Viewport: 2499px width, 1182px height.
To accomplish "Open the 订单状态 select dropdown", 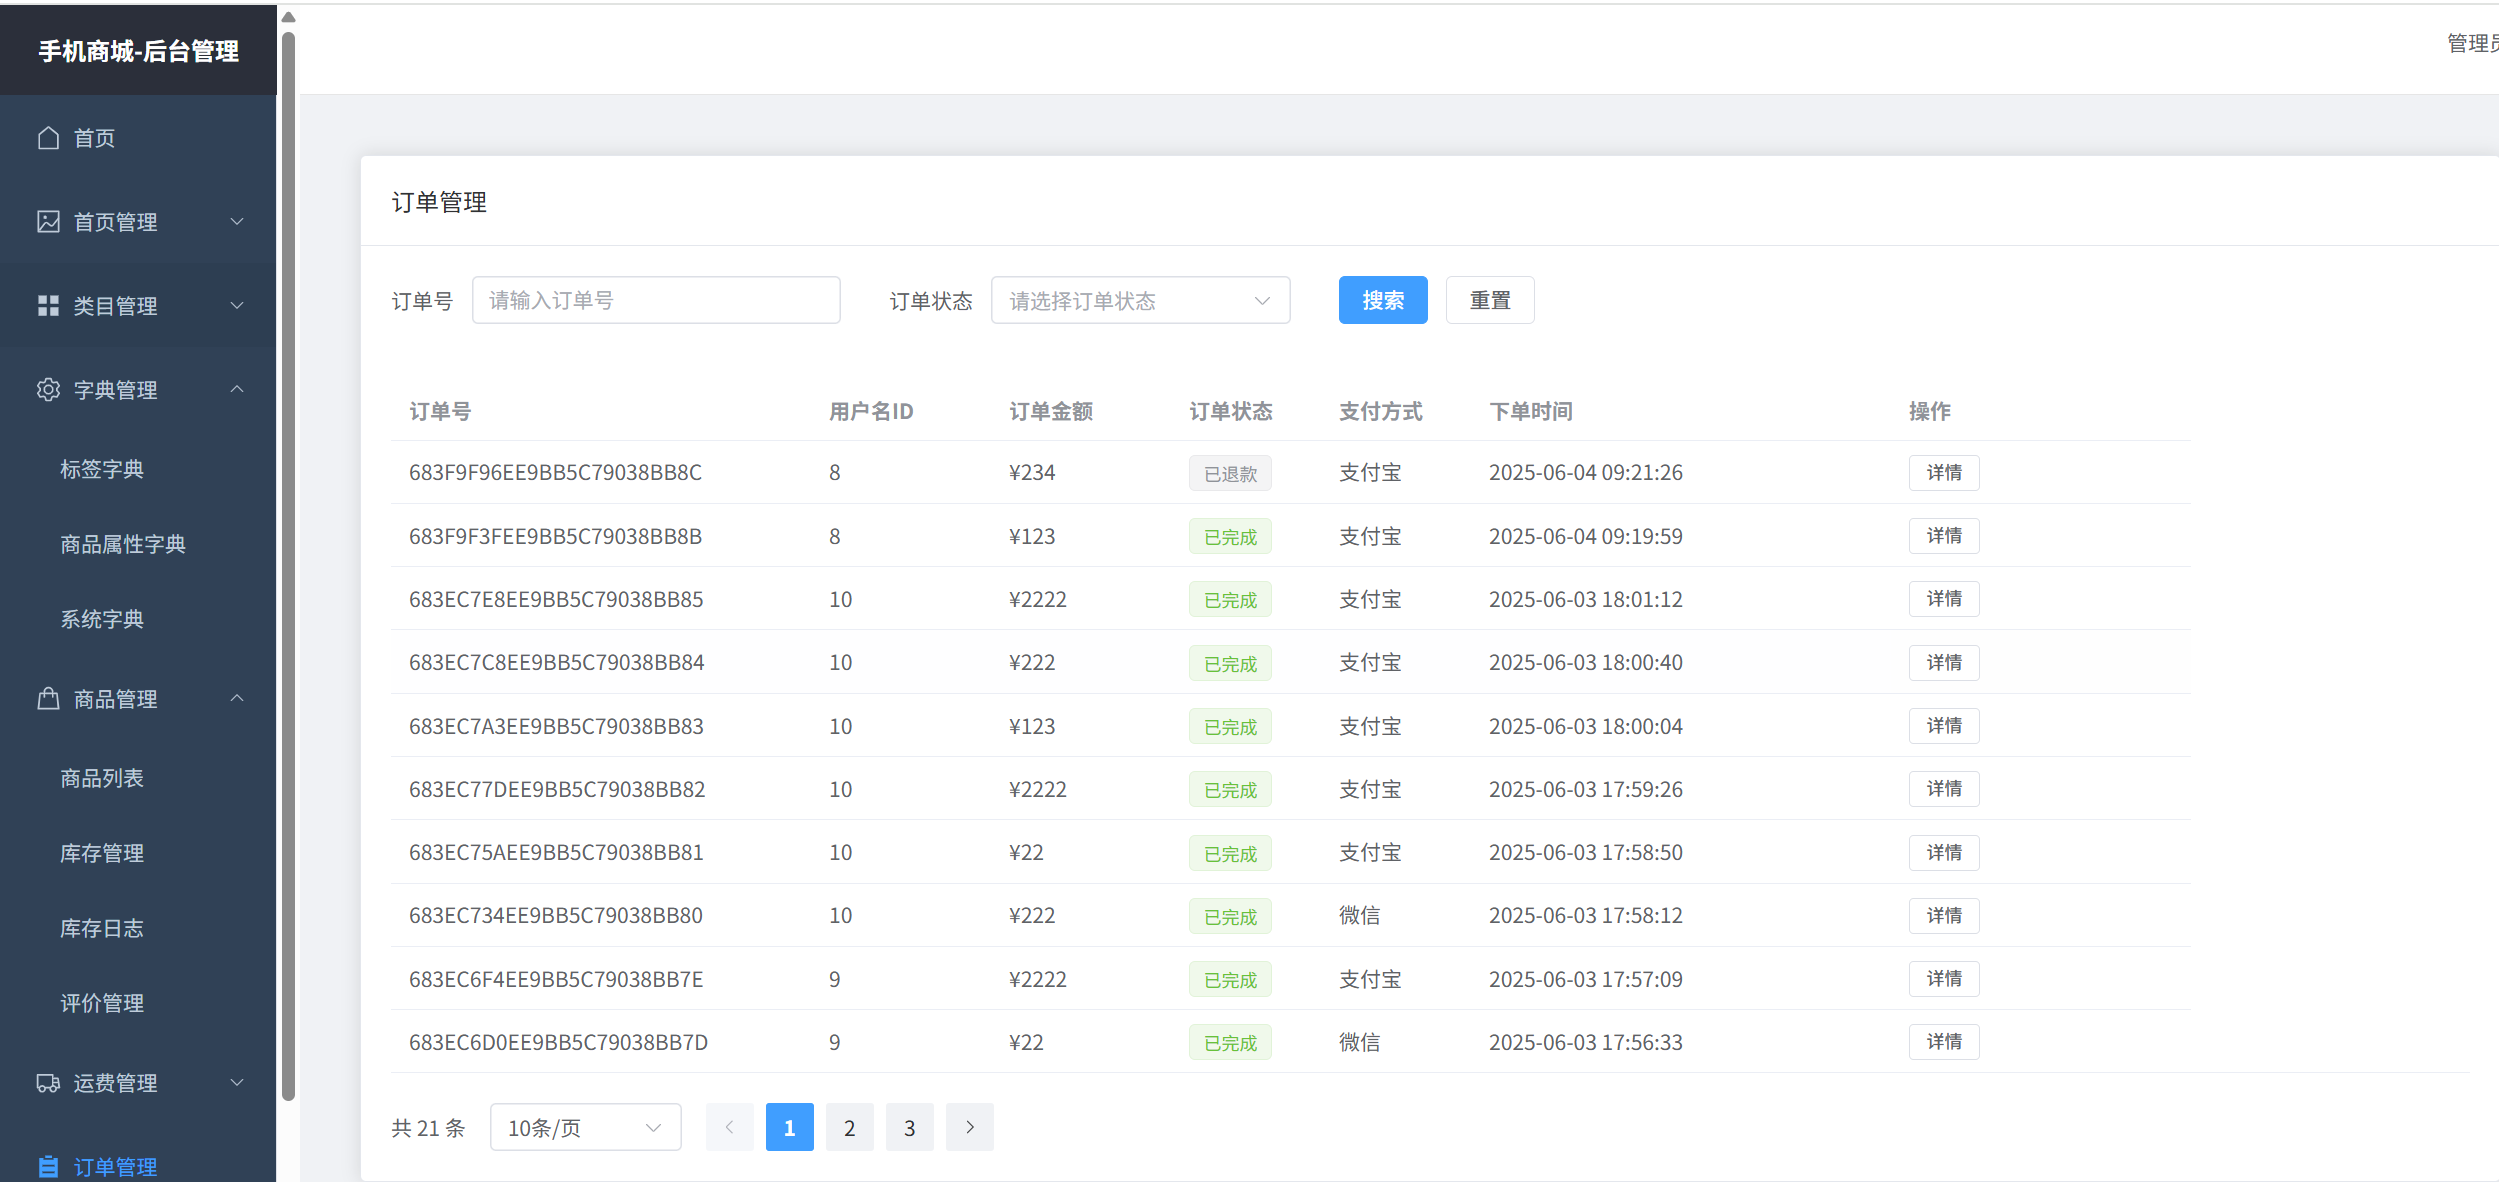I will 1140,300.
